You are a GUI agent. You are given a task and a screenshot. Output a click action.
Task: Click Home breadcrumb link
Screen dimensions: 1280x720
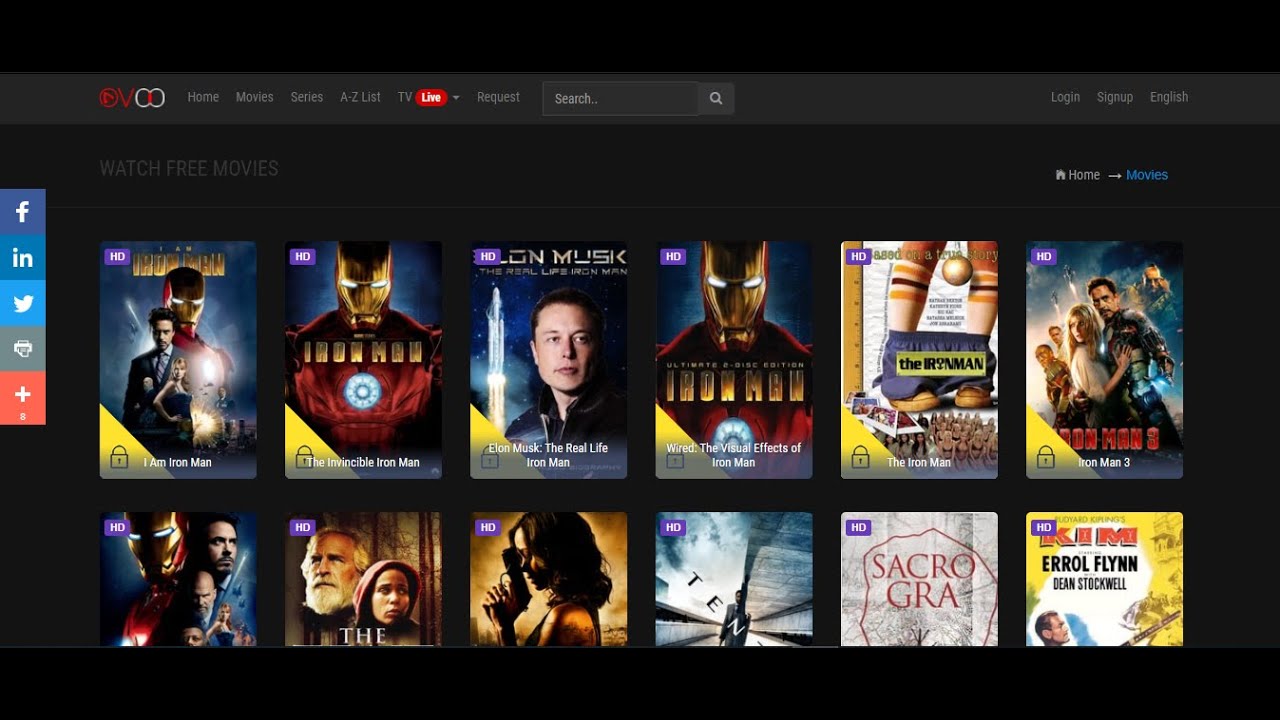coord(1084,175)
